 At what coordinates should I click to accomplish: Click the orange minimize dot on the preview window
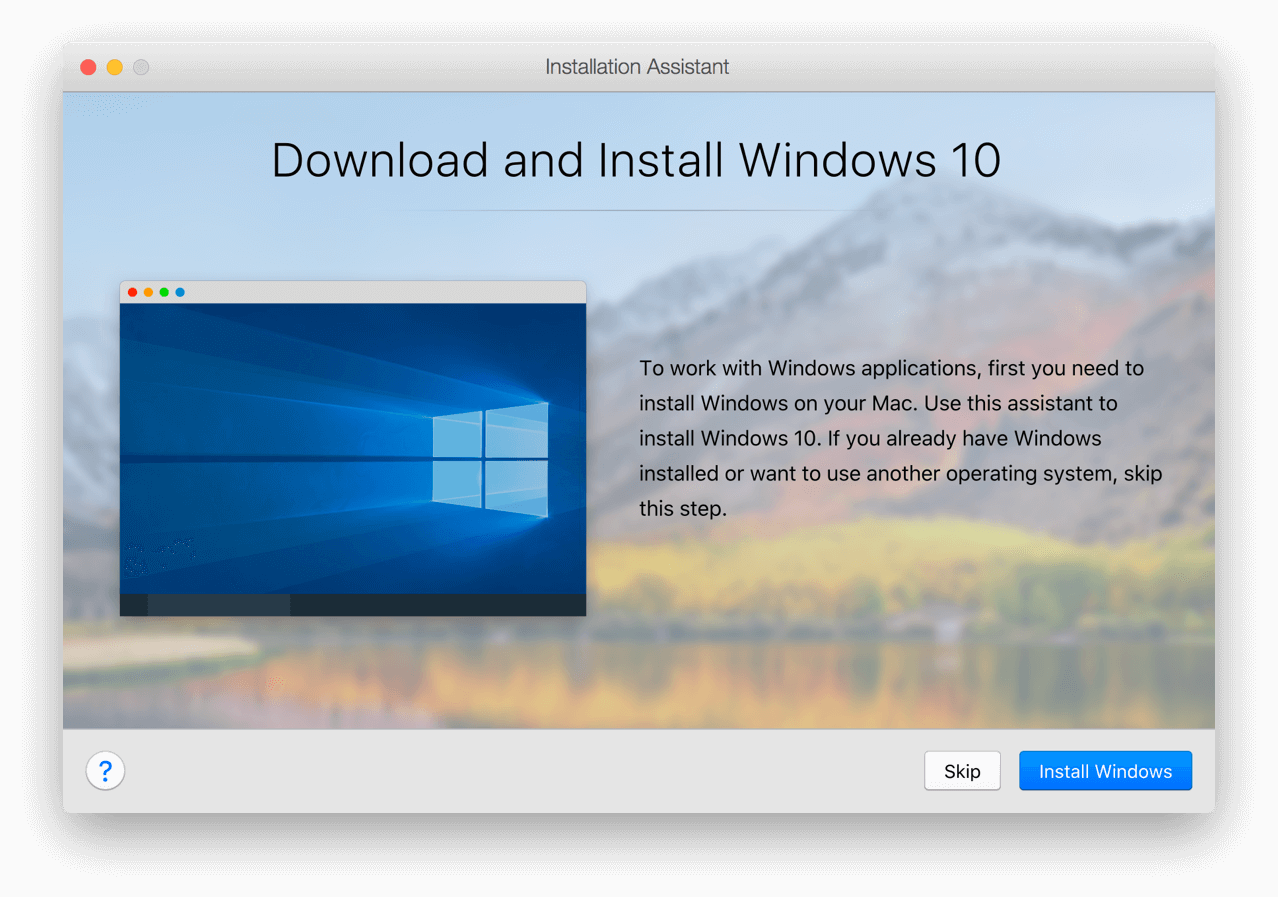[148, 292]
